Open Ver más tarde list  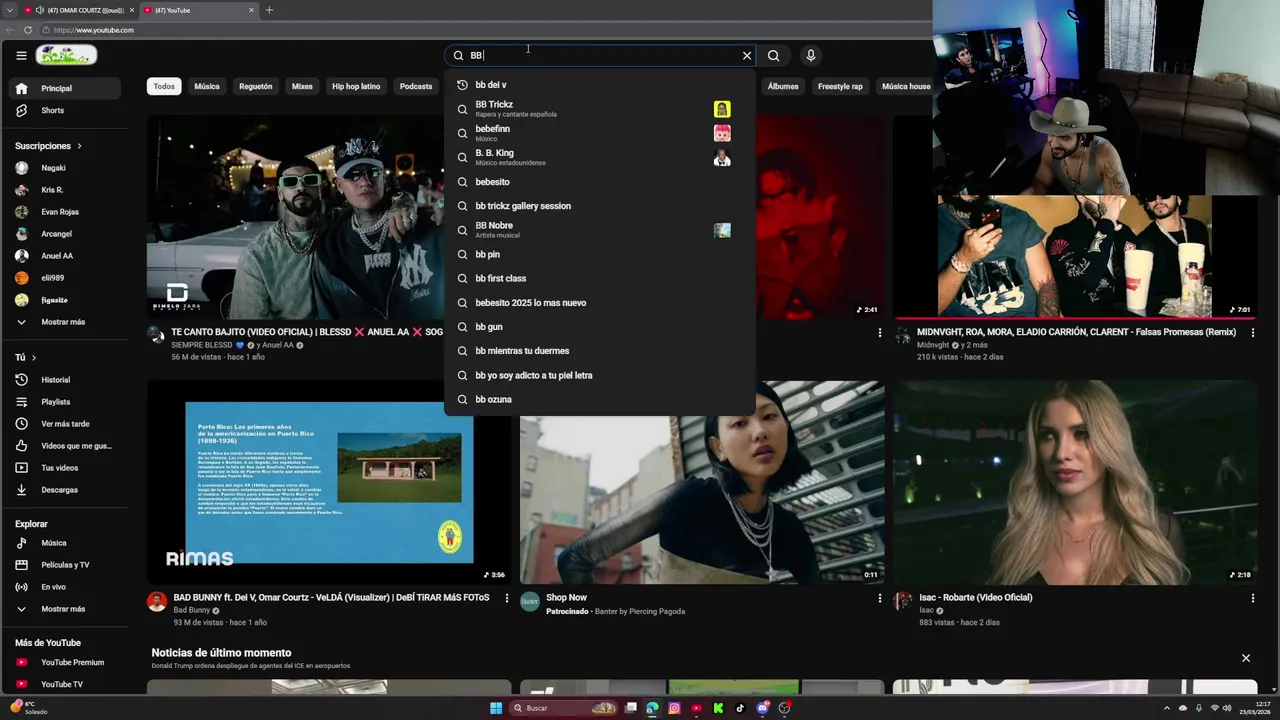coord(64,424)
